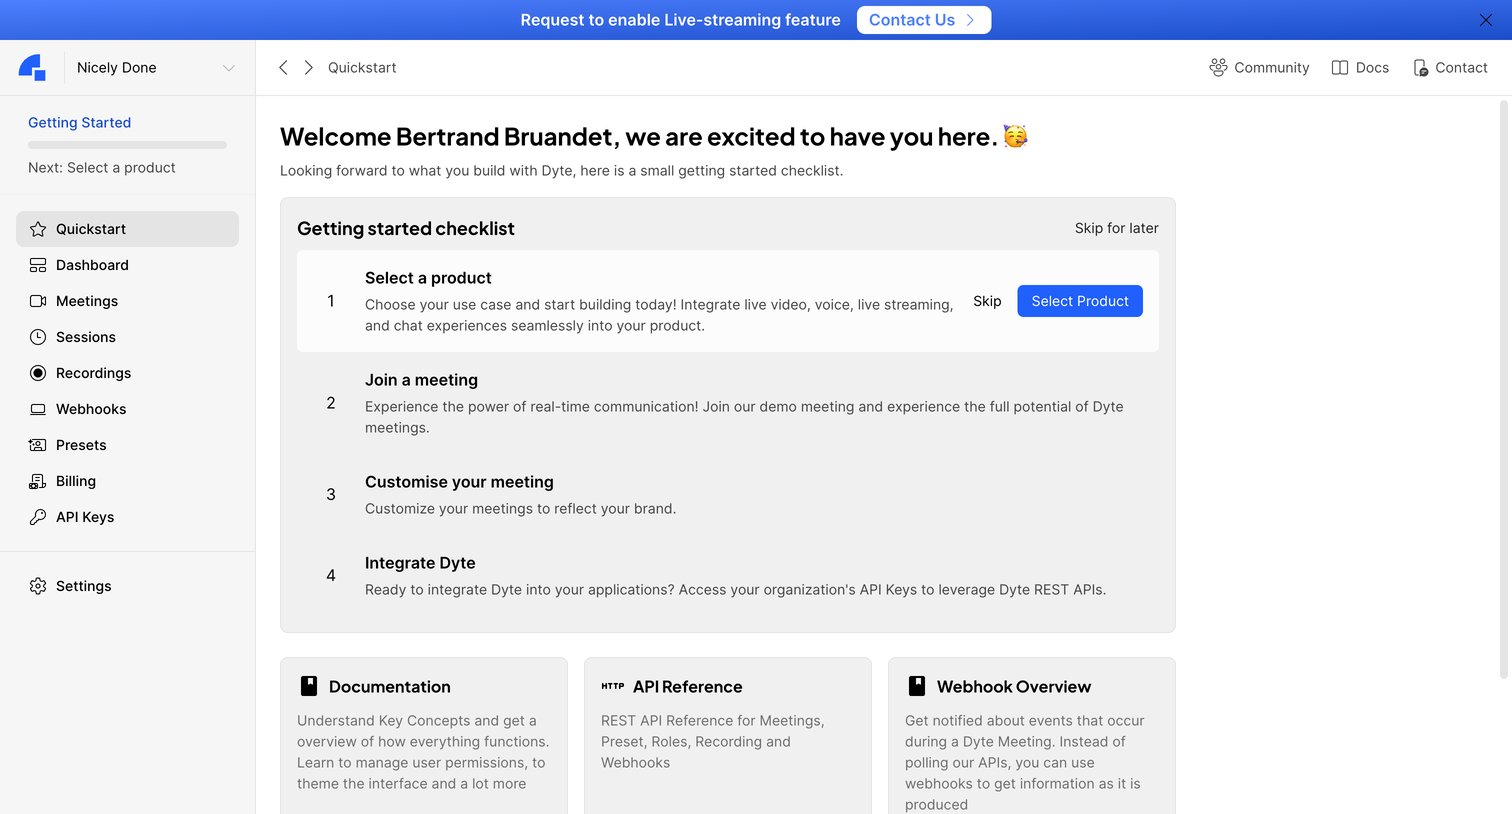Click the Presets icon in sidebar
The width and height of the screenshot is (1512, 814).
38,445
